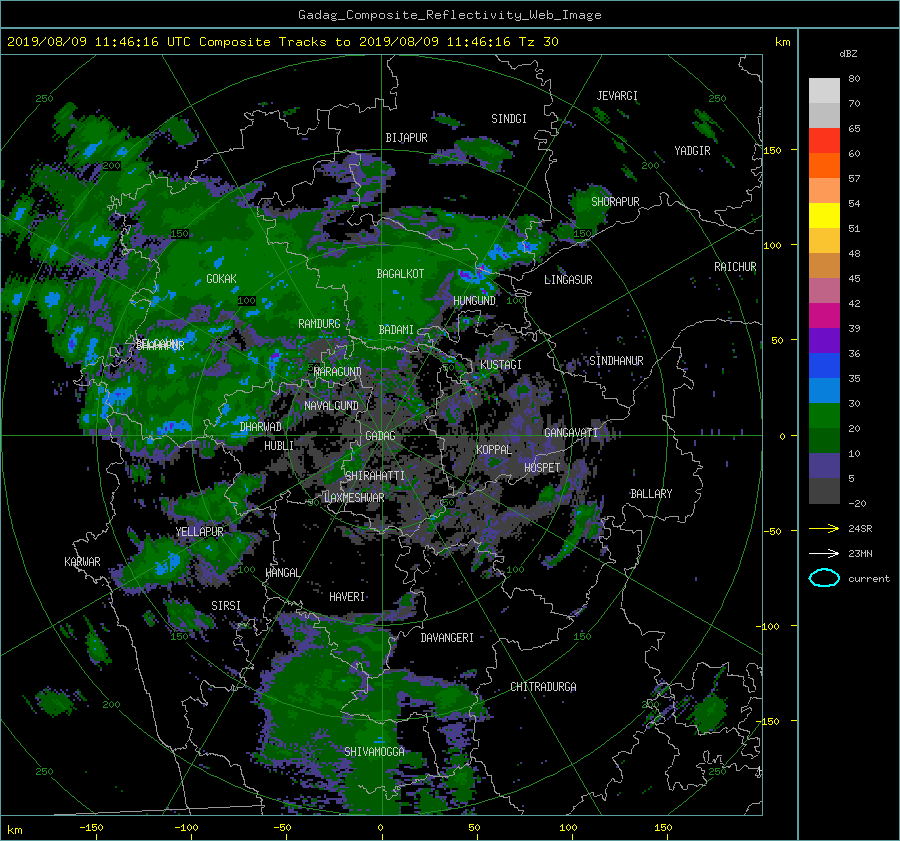The image size is (900, 841).
Task: Click the LINGASUR city label
Action: click(568, 280)
